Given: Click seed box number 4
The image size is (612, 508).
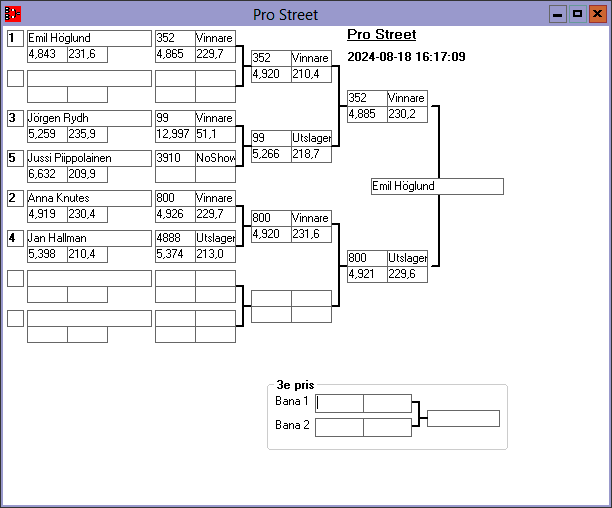Looking at the screenshot, I should coord(15,238).
